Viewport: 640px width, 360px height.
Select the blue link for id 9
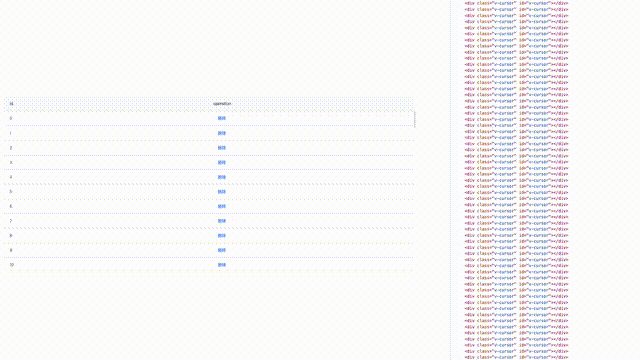click(222, 250)
